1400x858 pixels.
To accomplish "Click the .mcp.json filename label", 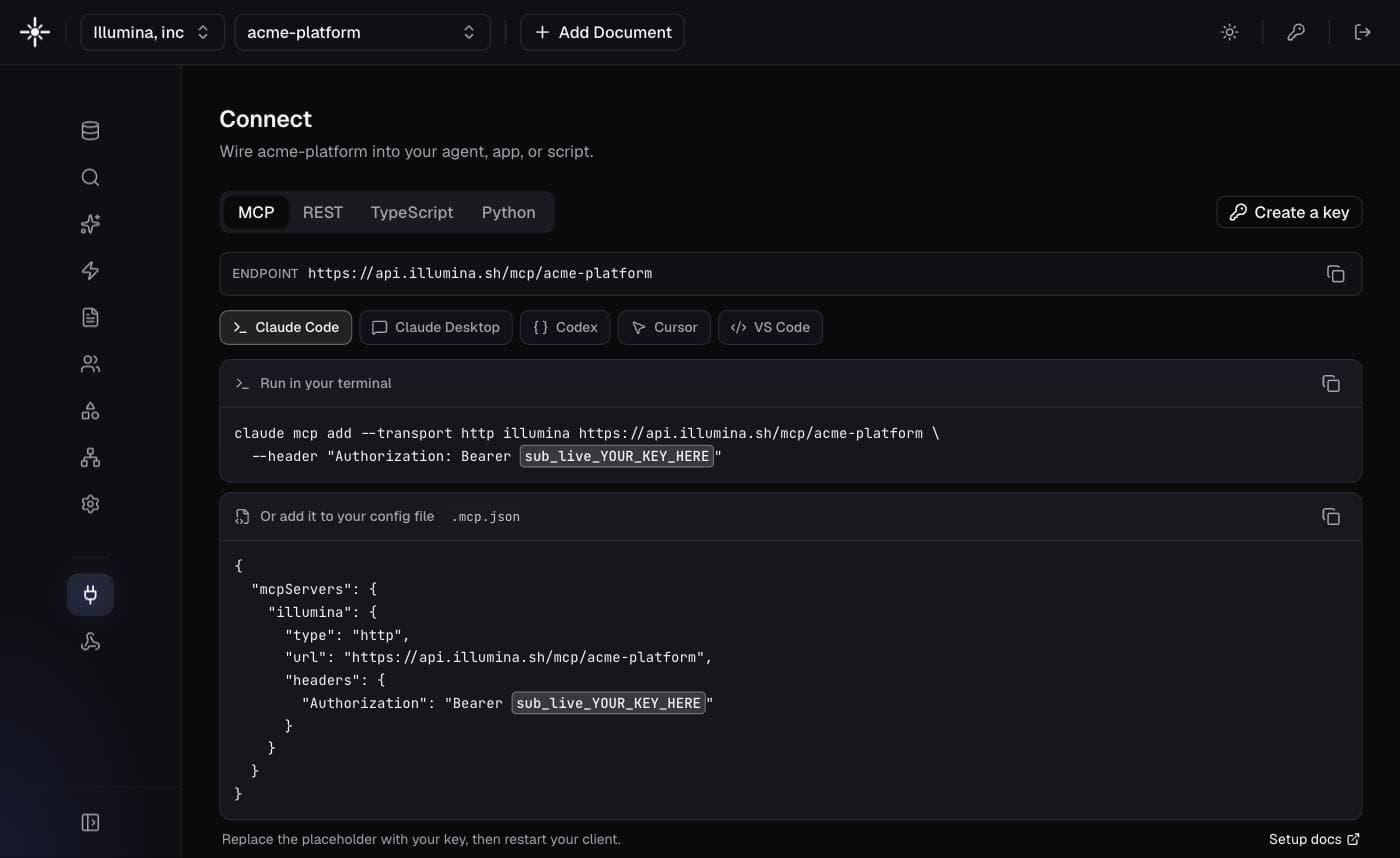I will [486, 517].
